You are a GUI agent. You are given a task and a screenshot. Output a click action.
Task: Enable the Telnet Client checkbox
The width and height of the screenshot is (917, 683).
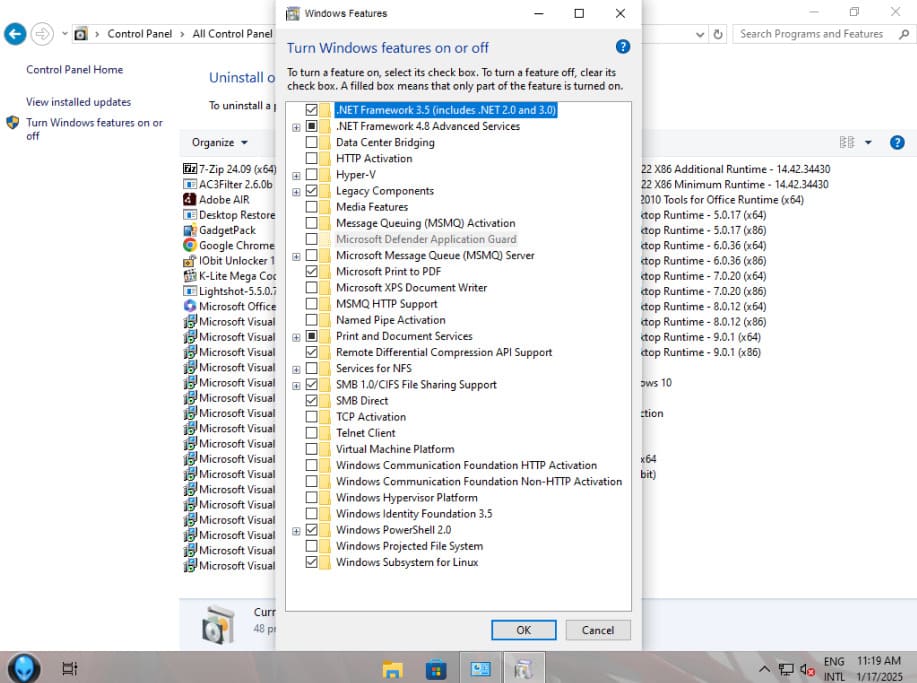(312, 433)
